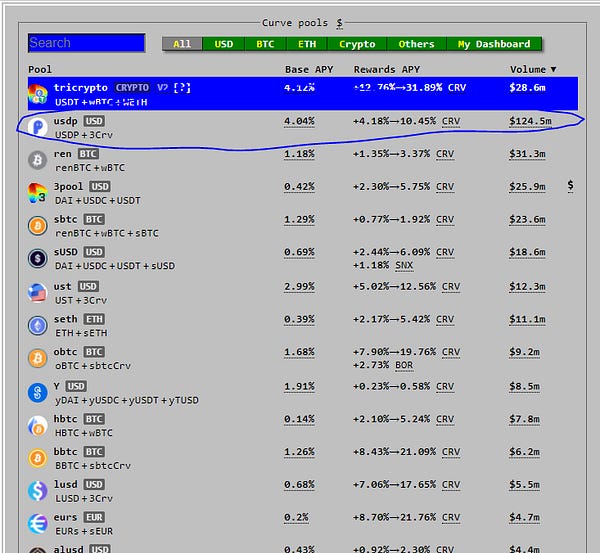Click the tricrypto [?] help marker
The image size is (600, 553).
[182, 88]
